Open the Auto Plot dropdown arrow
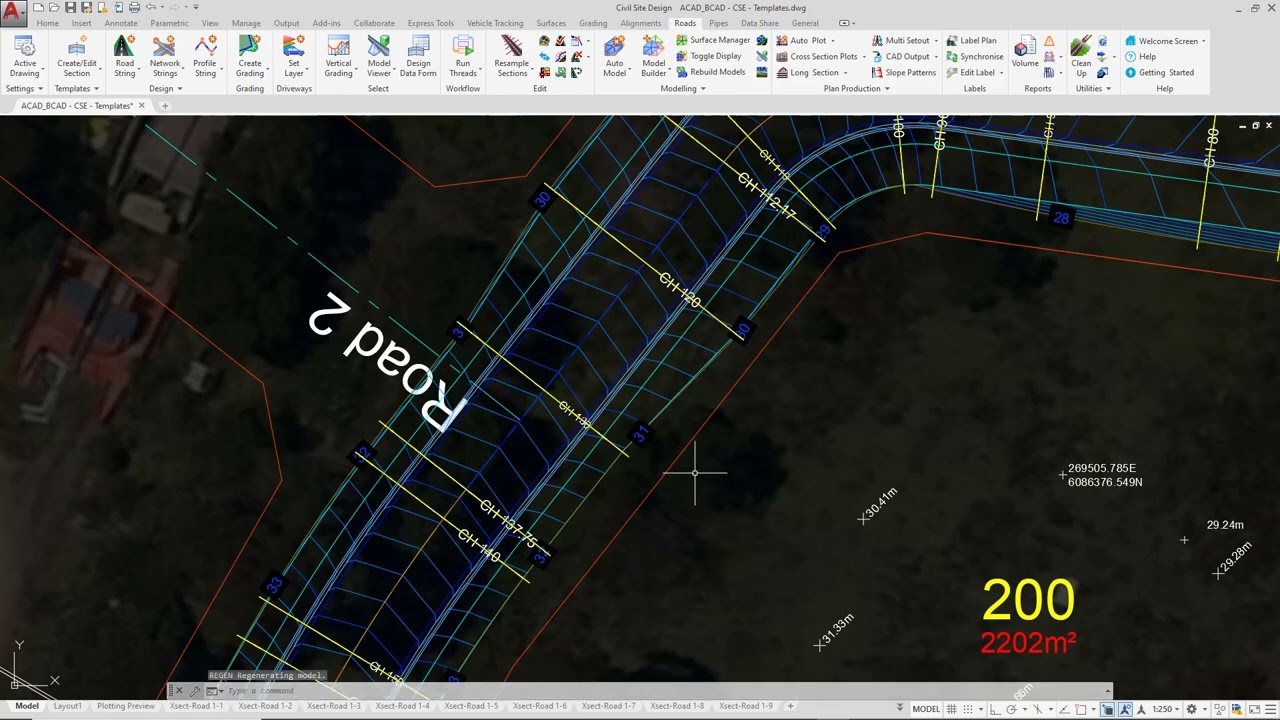This screenshot has width=1280, height=720. (832, 41)
